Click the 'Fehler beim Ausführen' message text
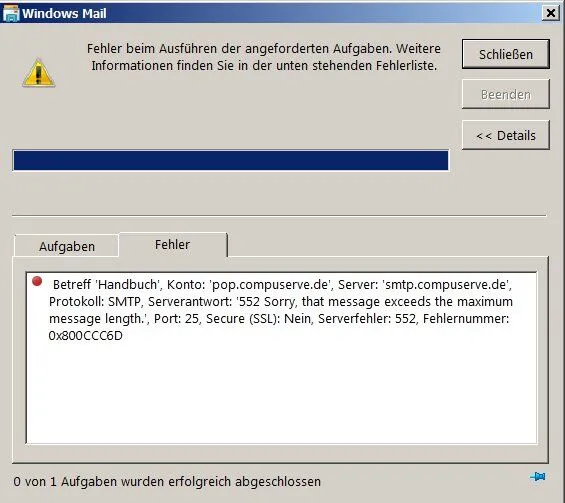This screenshot has height=503, width=565. coord(264,57)
